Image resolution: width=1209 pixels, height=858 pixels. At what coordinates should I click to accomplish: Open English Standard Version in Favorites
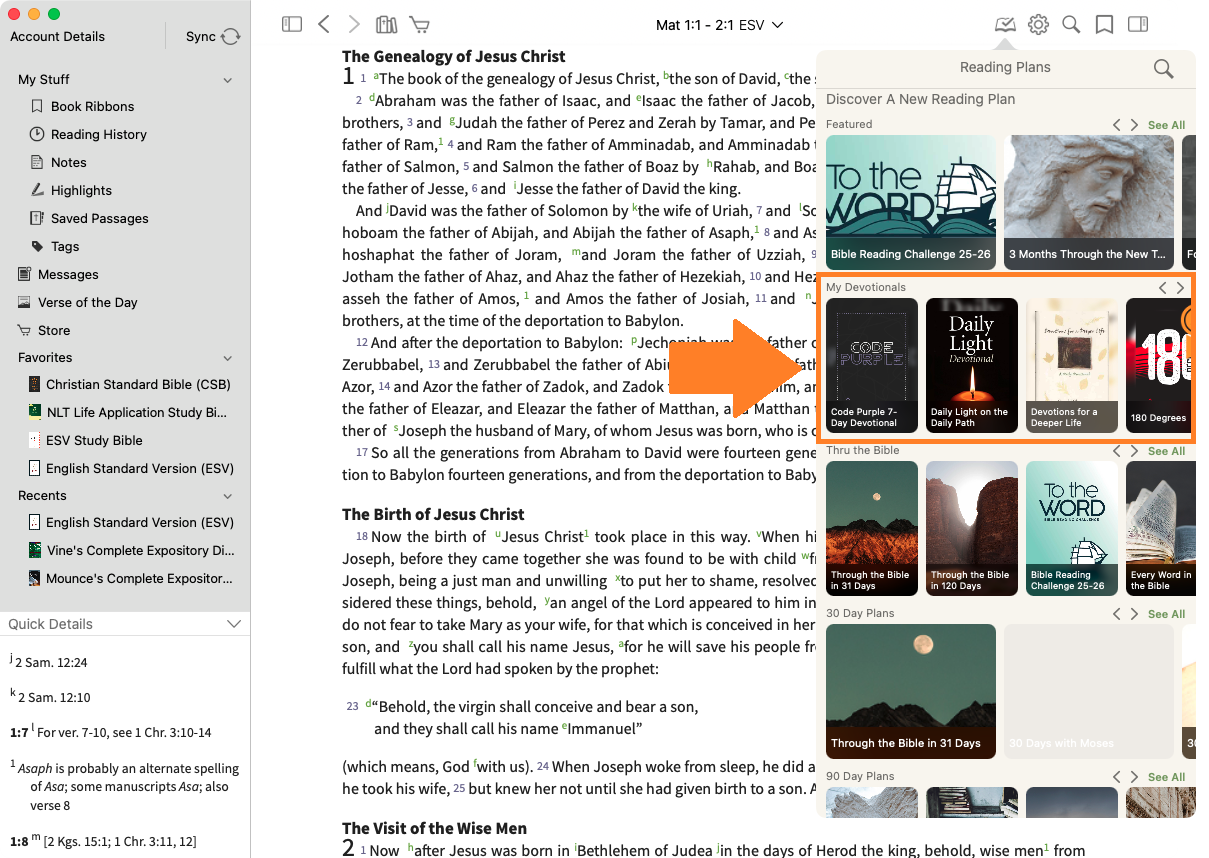coord(130,468)
